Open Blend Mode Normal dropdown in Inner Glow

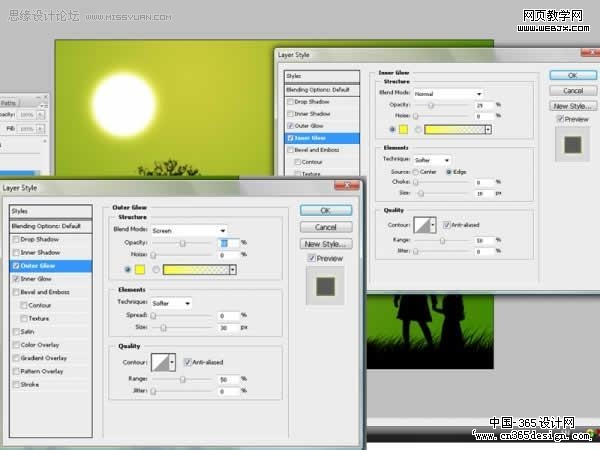(x=448, y=94)
